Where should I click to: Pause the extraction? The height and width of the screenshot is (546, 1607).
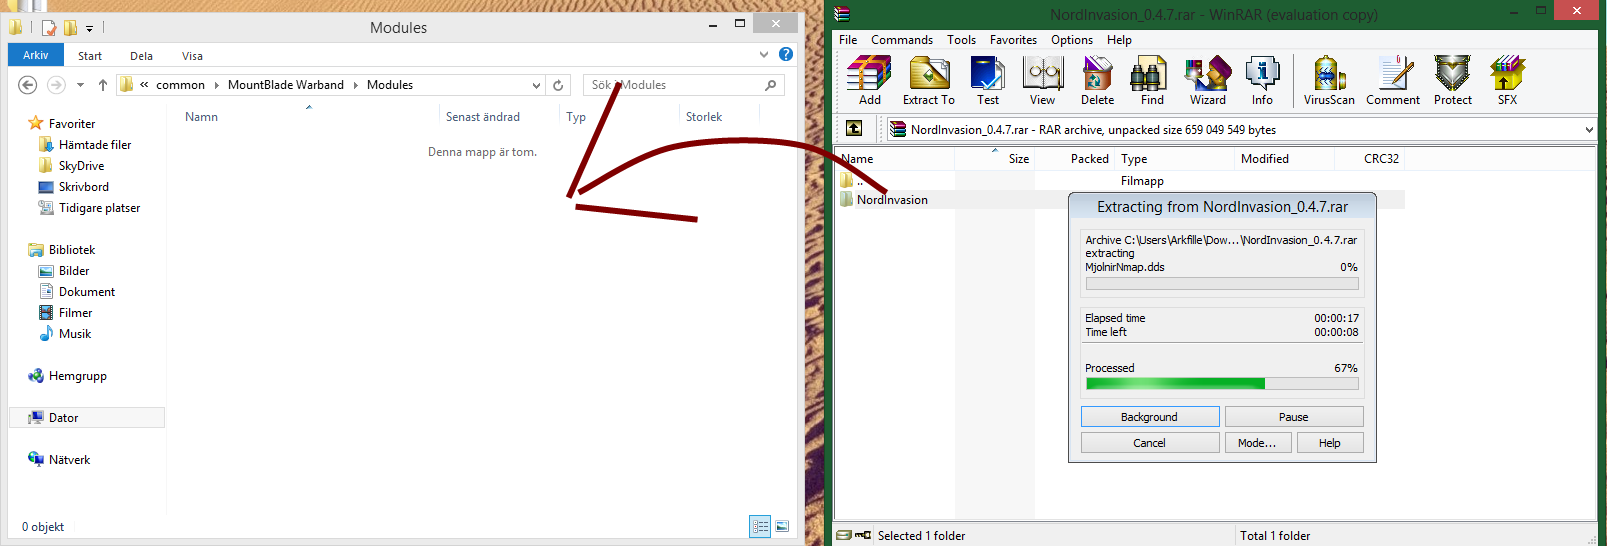[x=1294, y=417]
